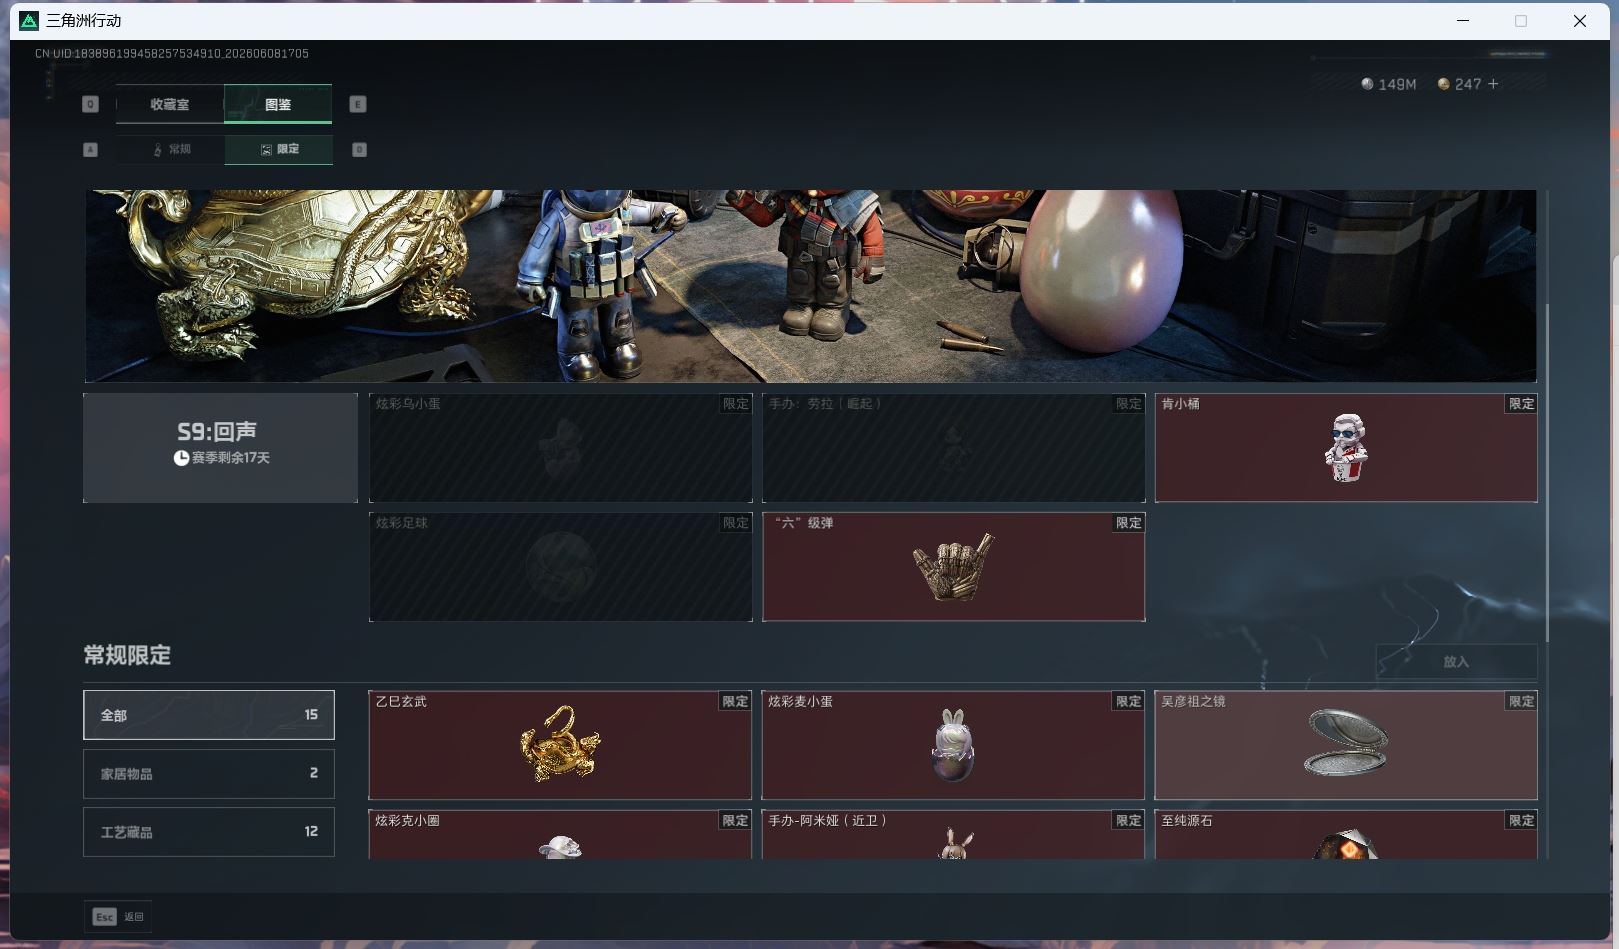Select the 限定 sub-tab

[x=279, y=149]
